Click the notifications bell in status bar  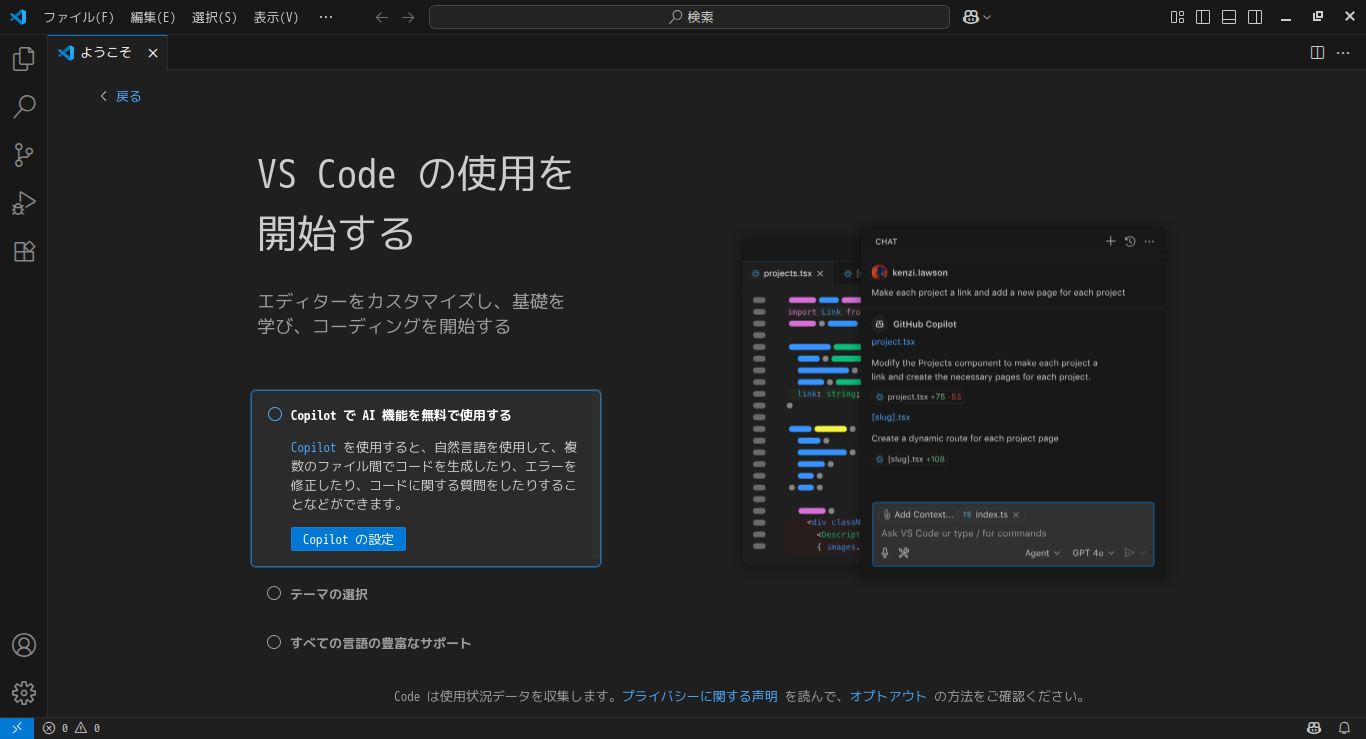click(1344, 728)
